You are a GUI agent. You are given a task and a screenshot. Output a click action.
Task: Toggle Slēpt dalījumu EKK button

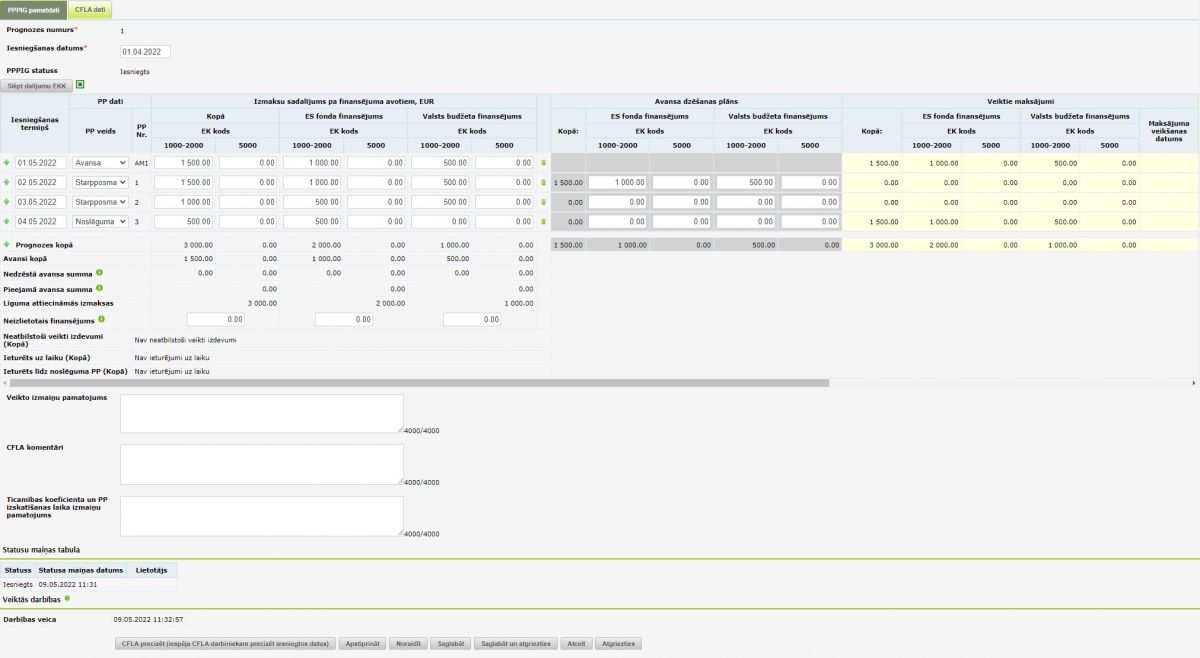click(37, 86)
